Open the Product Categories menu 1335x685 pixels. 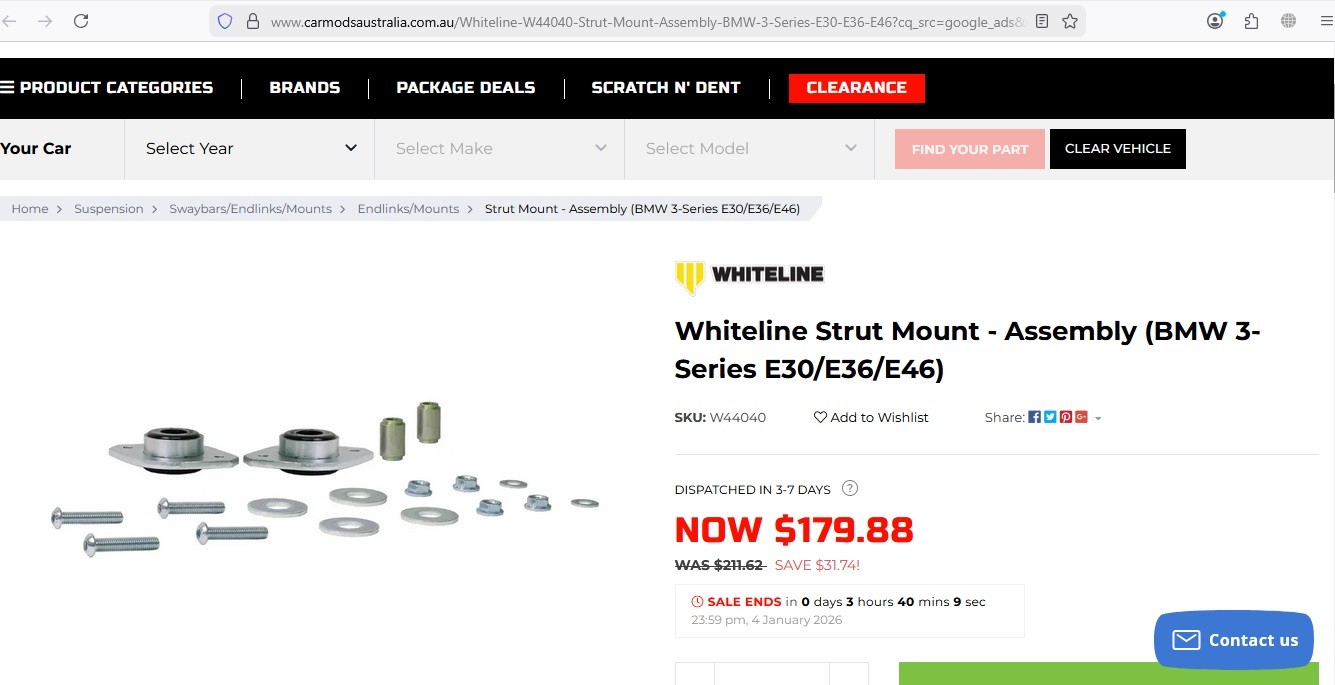click(107, 88)
